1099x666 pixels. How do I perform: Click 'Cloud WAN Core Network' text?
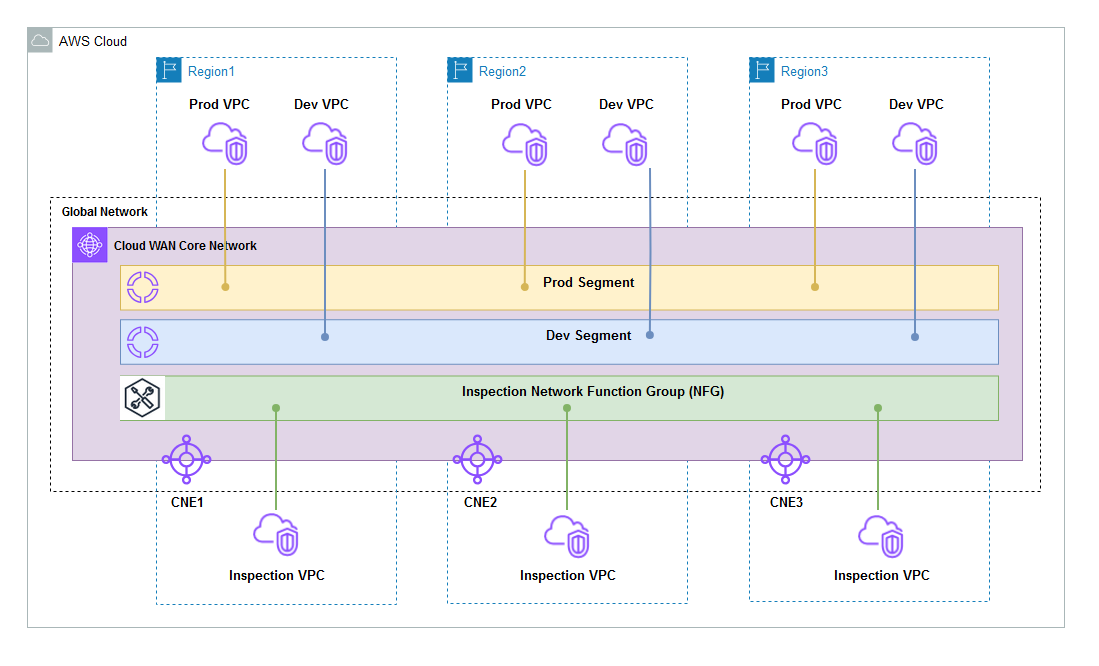pyautogui.click(x=185, y=245)
